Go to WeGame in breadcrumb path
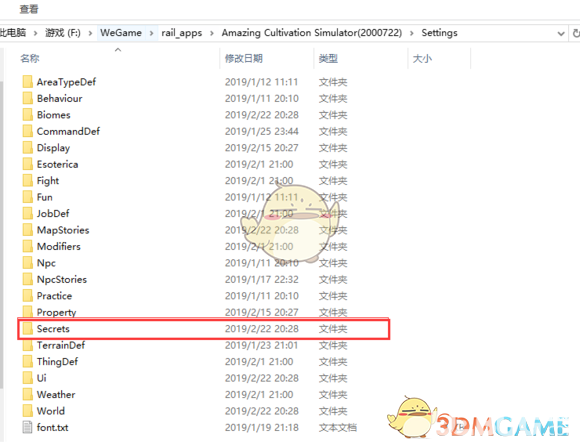The height and width of the screenshot is (445, 580). (121, 33)
